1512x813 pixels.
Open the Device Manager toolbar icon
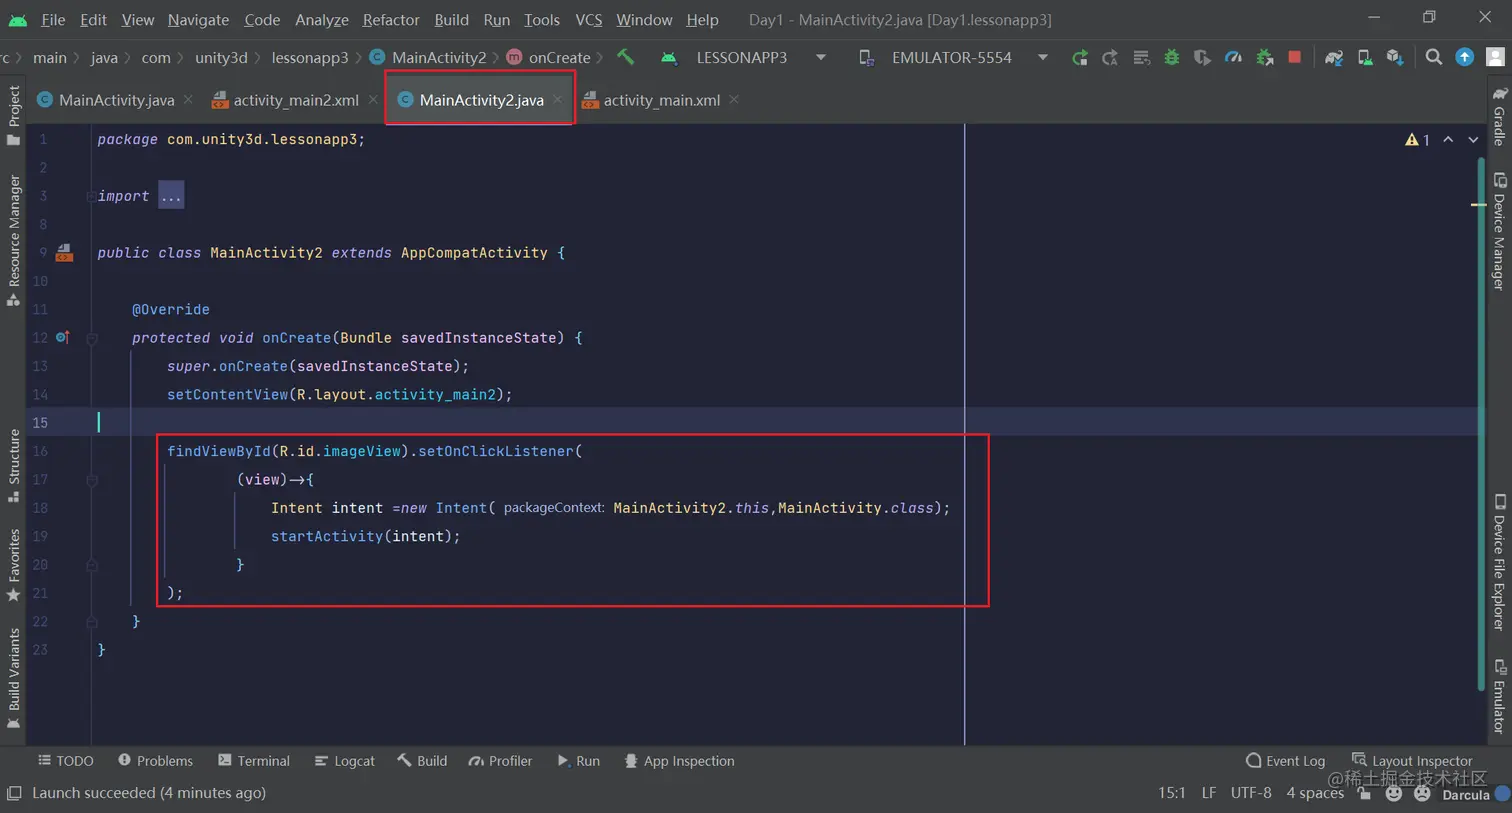[x=1364, y=58]
